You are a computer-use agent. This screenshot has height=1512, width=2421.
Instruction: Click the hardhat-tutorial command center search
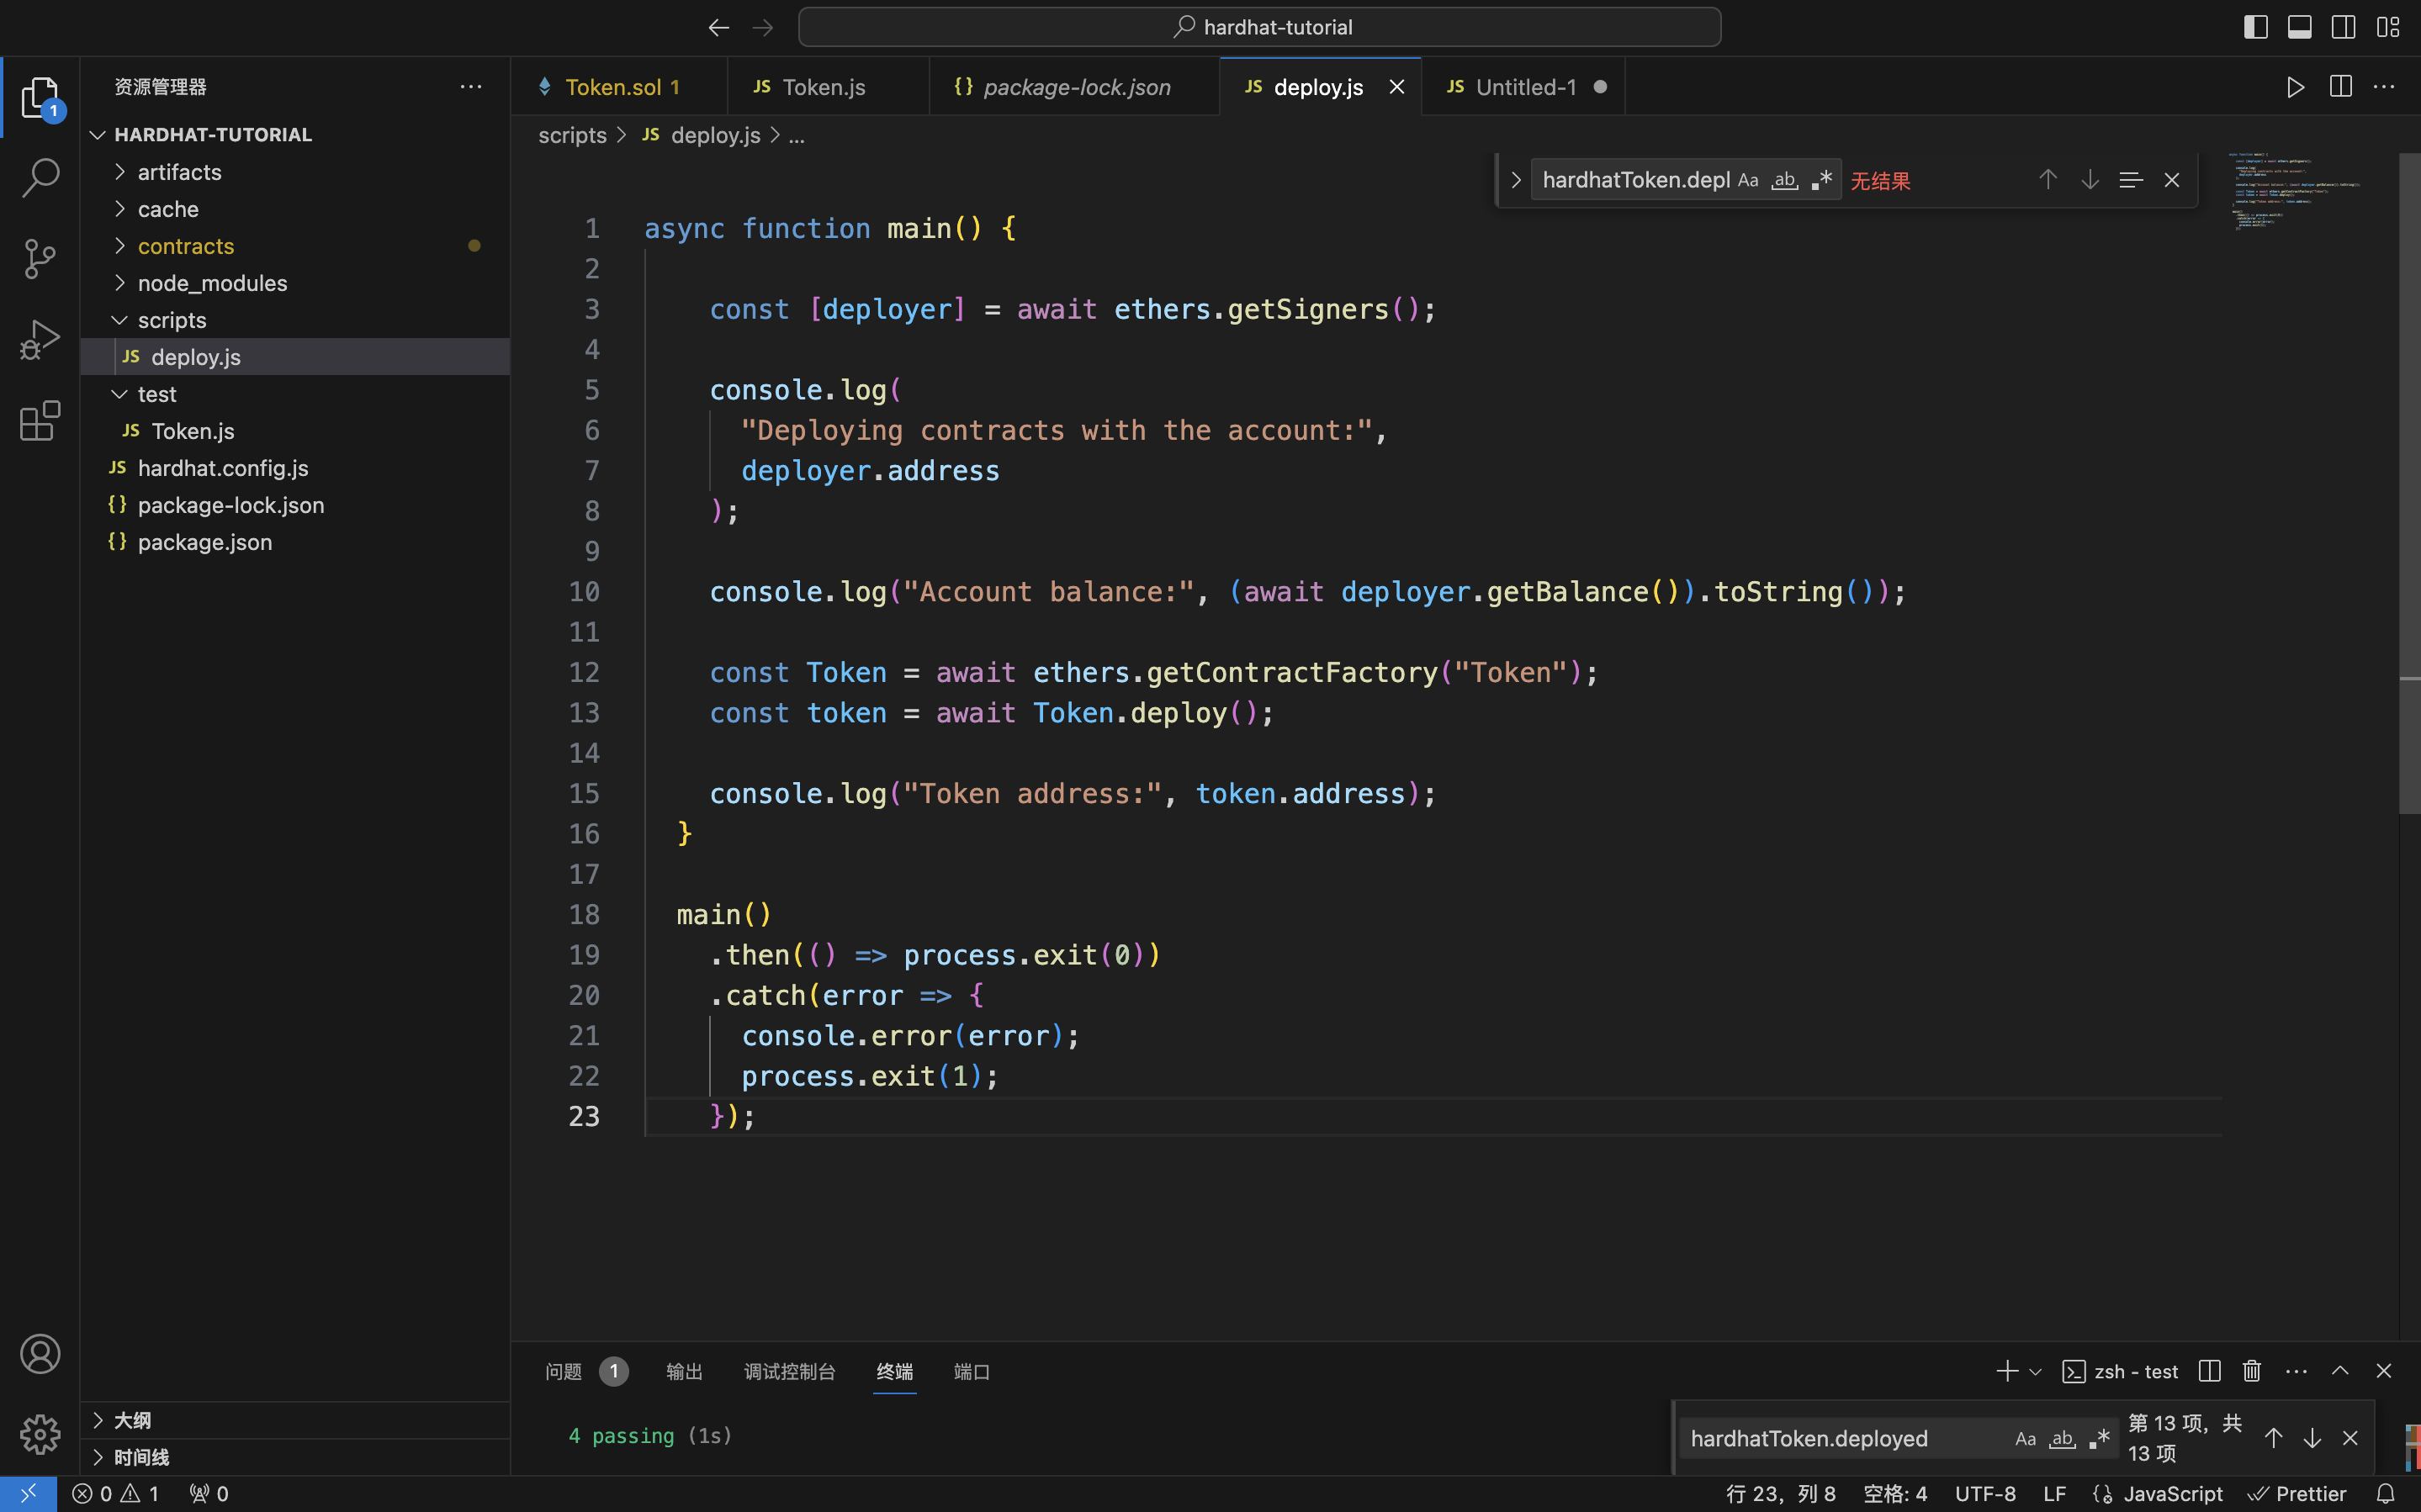[1259, 28]
